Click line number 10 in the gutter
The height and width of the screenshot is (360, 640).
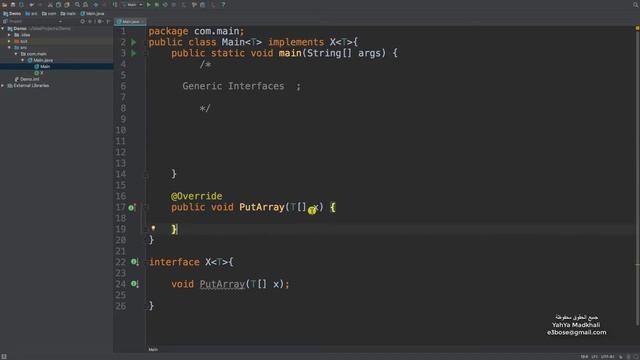pyautogui.click(x=121, y=130)
